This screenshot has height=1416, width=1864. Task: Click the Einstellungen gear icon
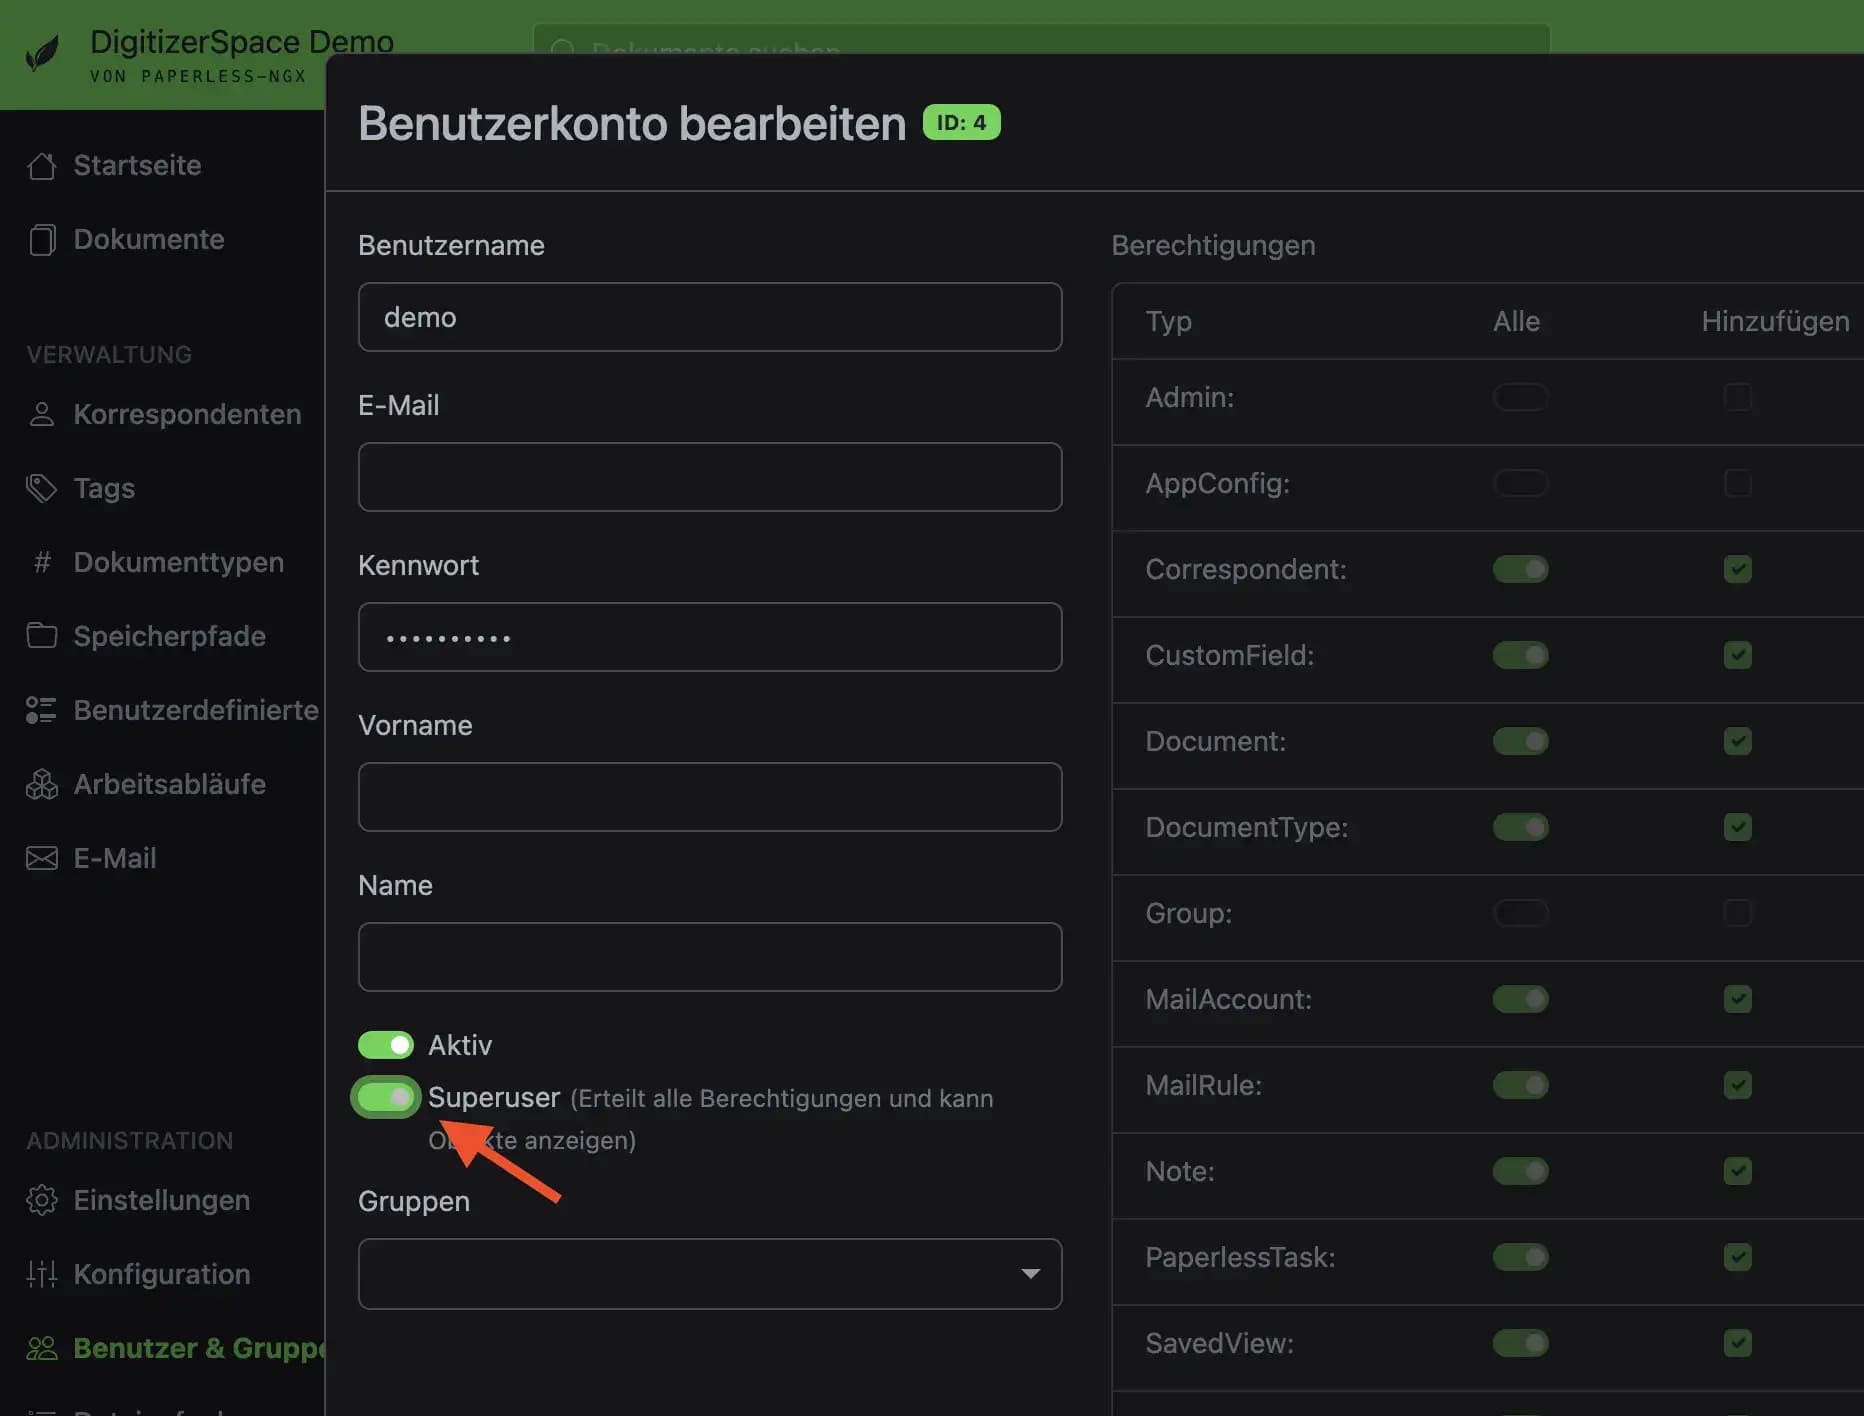42,1200
